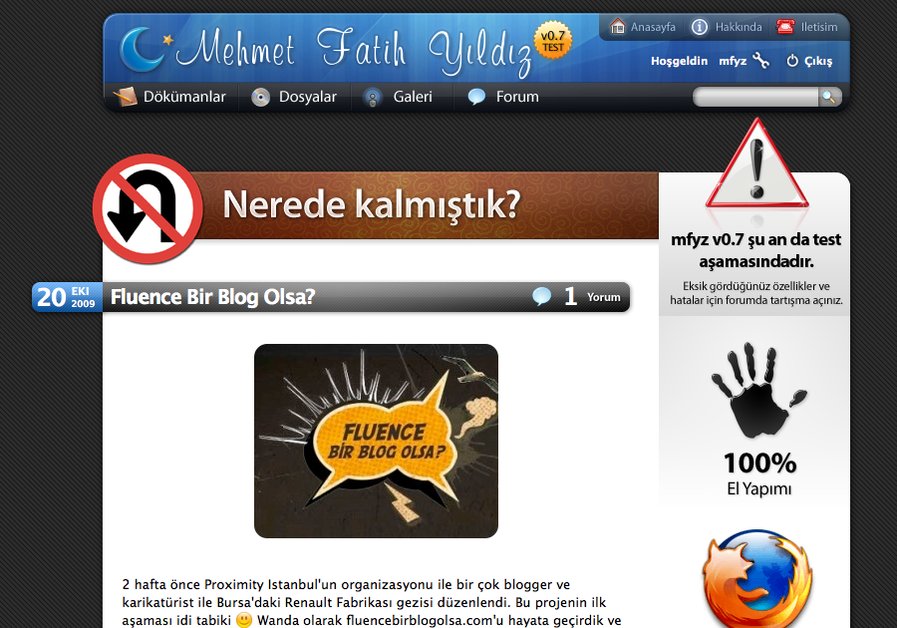Click the Anasayfa home icon
The image size is (897, 628).
[618, 26]
